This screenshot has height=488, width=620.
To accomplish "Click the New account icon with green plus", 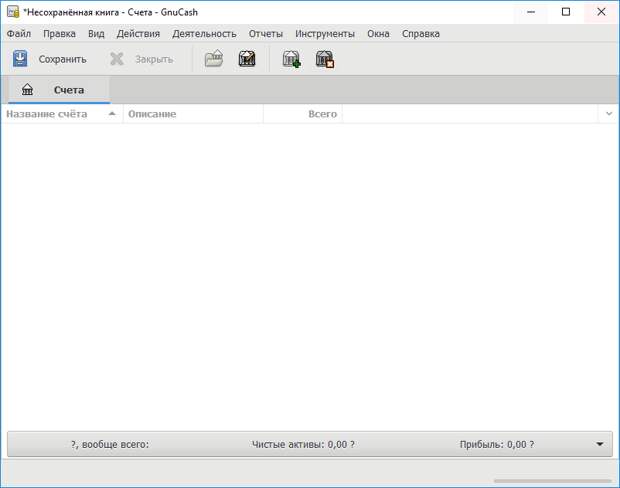I will [291, 59].
